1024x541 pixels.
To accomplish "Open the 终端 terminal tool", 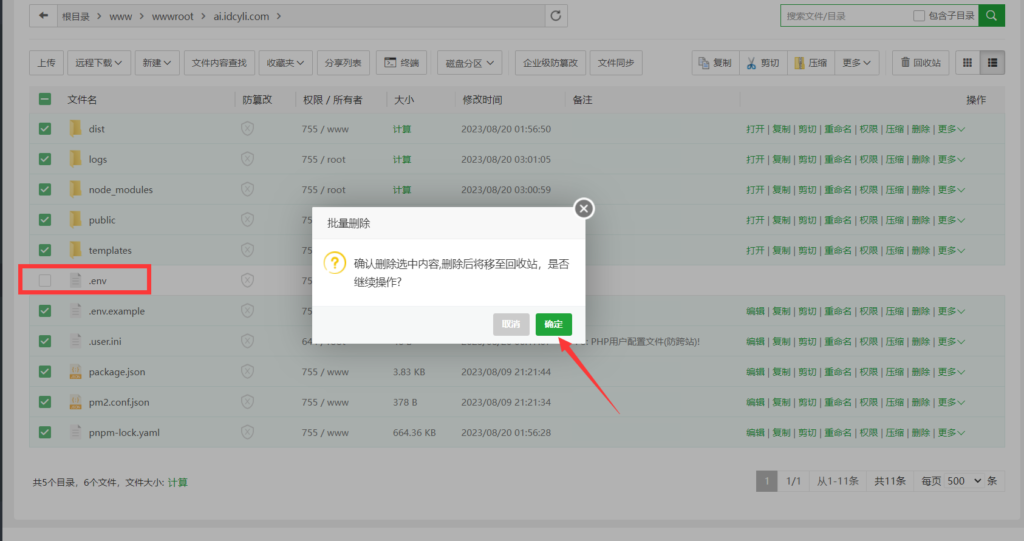I will [x=402, y=63].
